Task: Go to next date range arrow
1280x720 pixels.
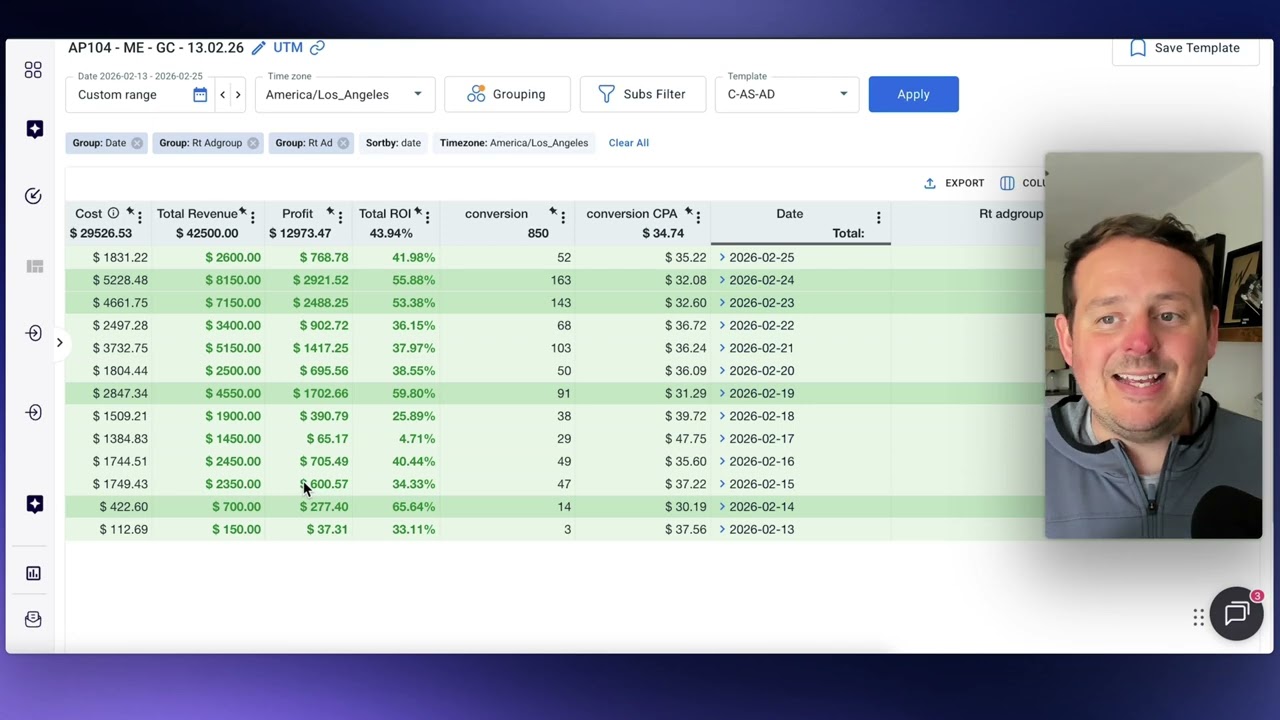Action: tap(238, 95)
